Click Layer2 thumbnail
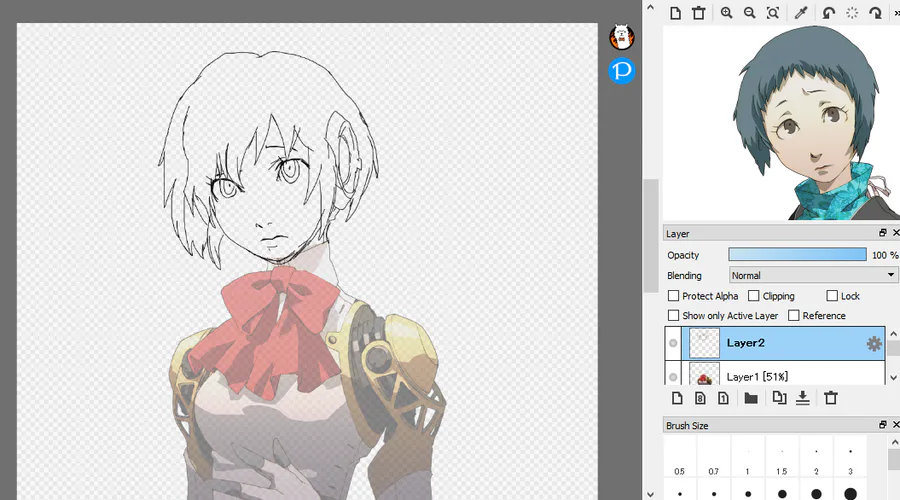This screenshot has width=900, height=500. [704, 343]
